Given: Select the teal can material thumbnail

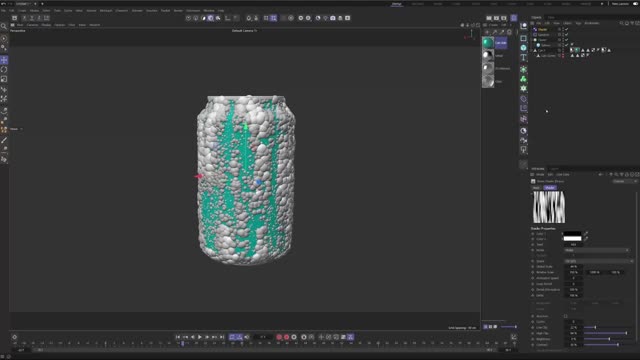Looking at the screenshot, I should (x=488, y=42).
